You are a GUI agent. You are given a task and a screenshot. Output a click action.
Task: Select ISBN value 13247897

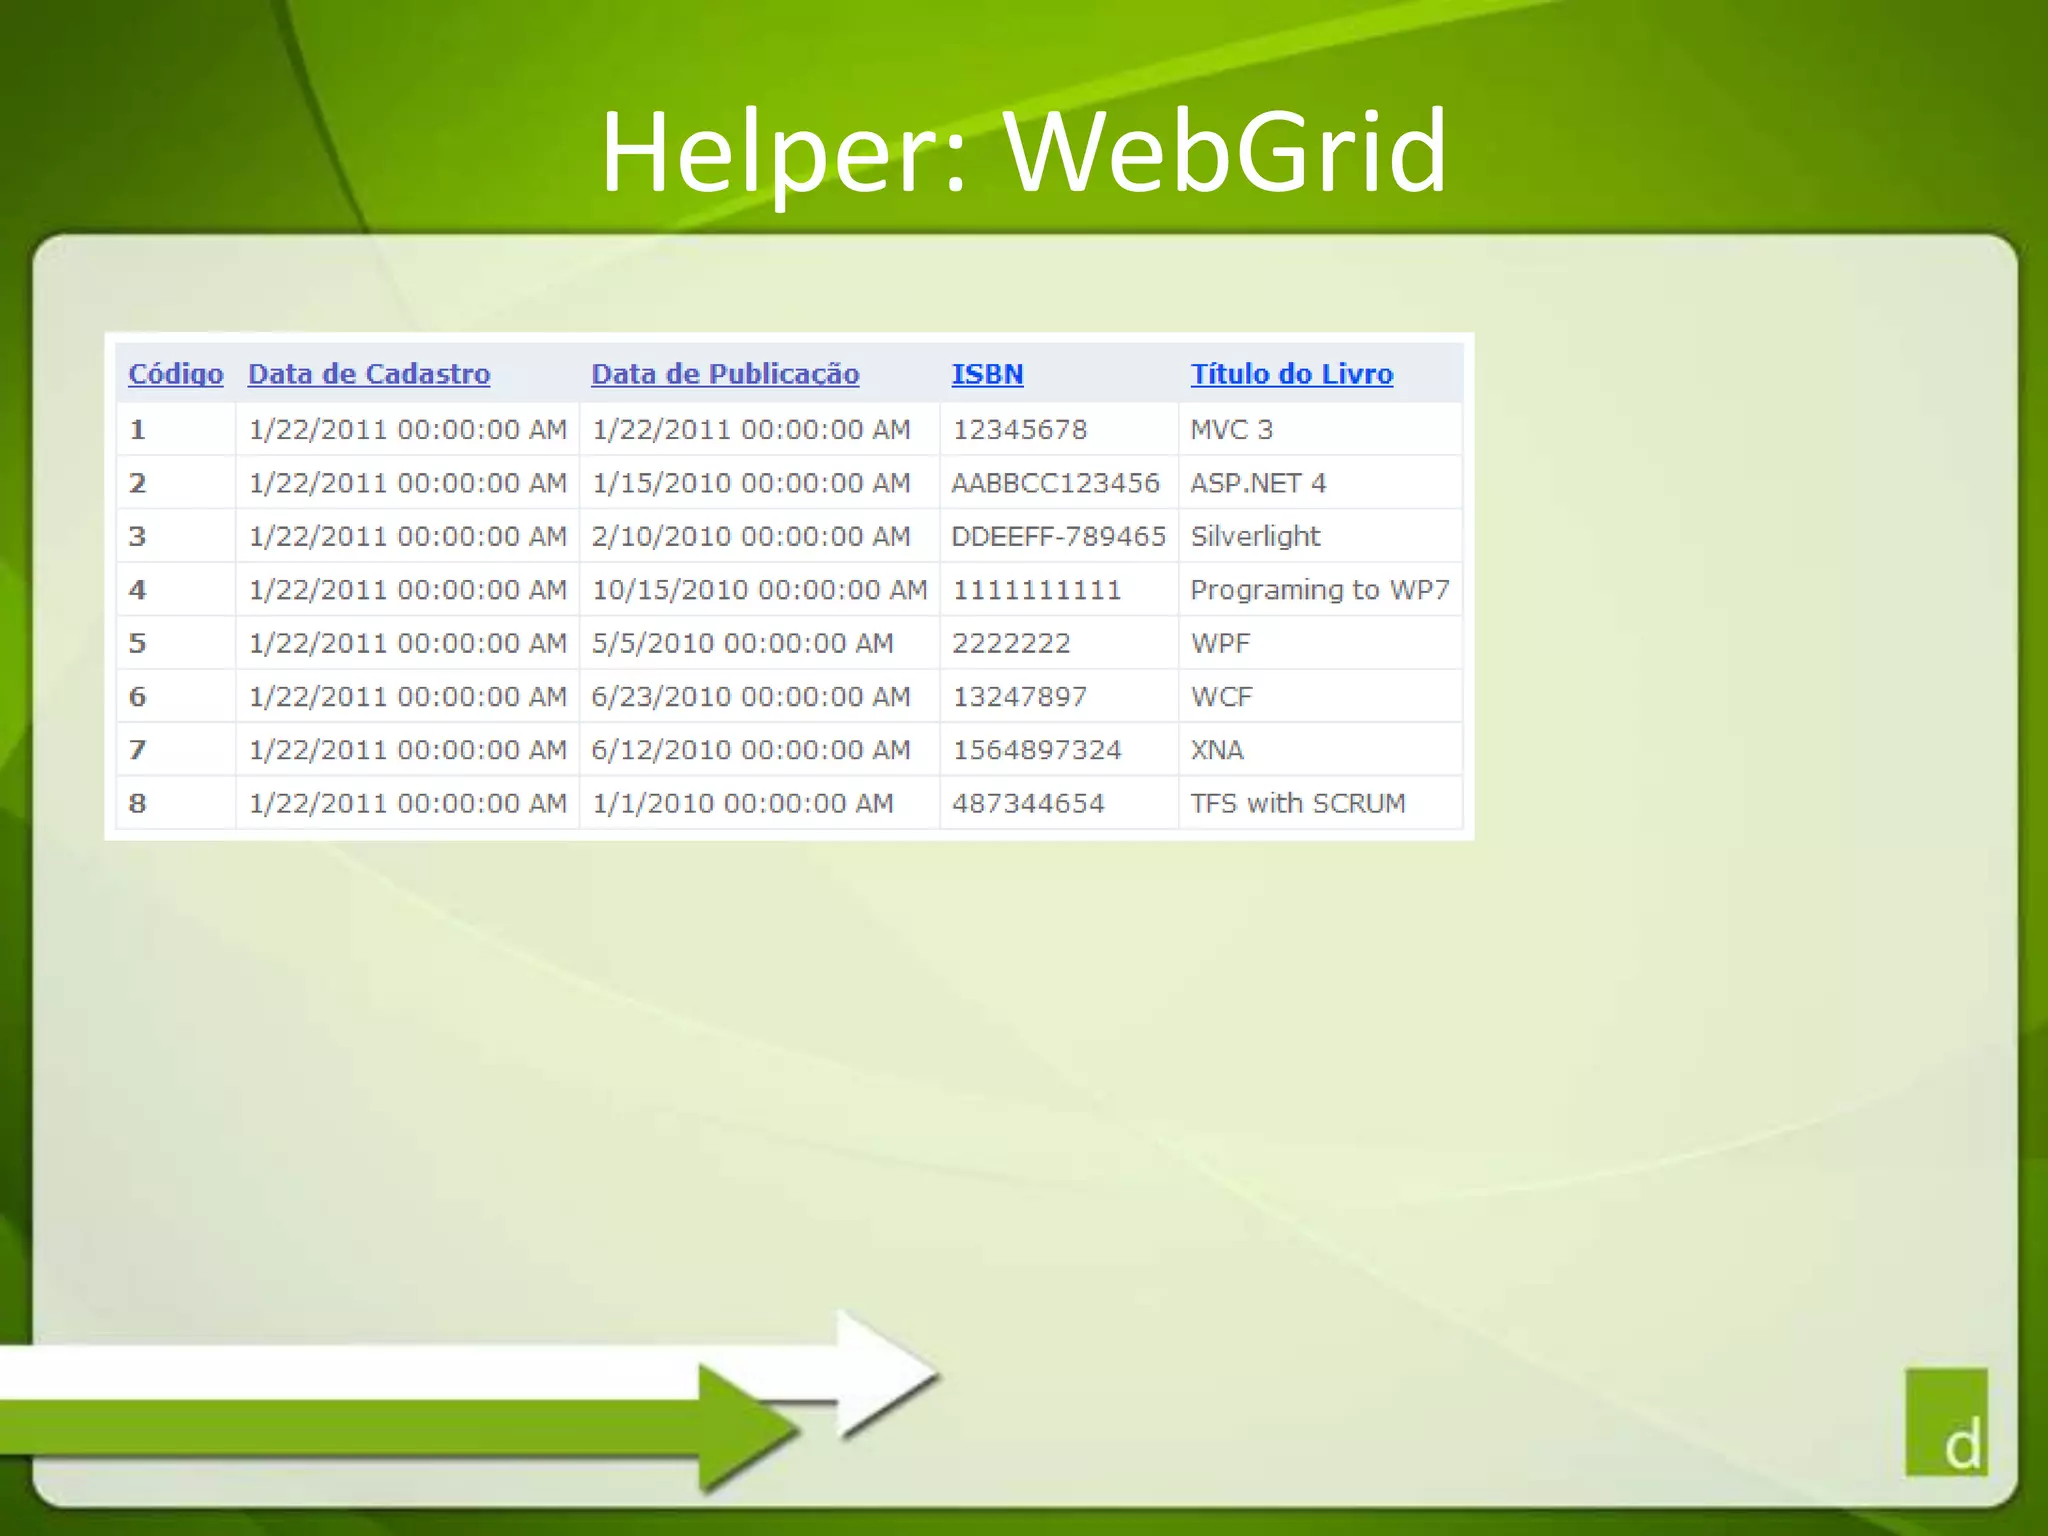coord(1019,697)
